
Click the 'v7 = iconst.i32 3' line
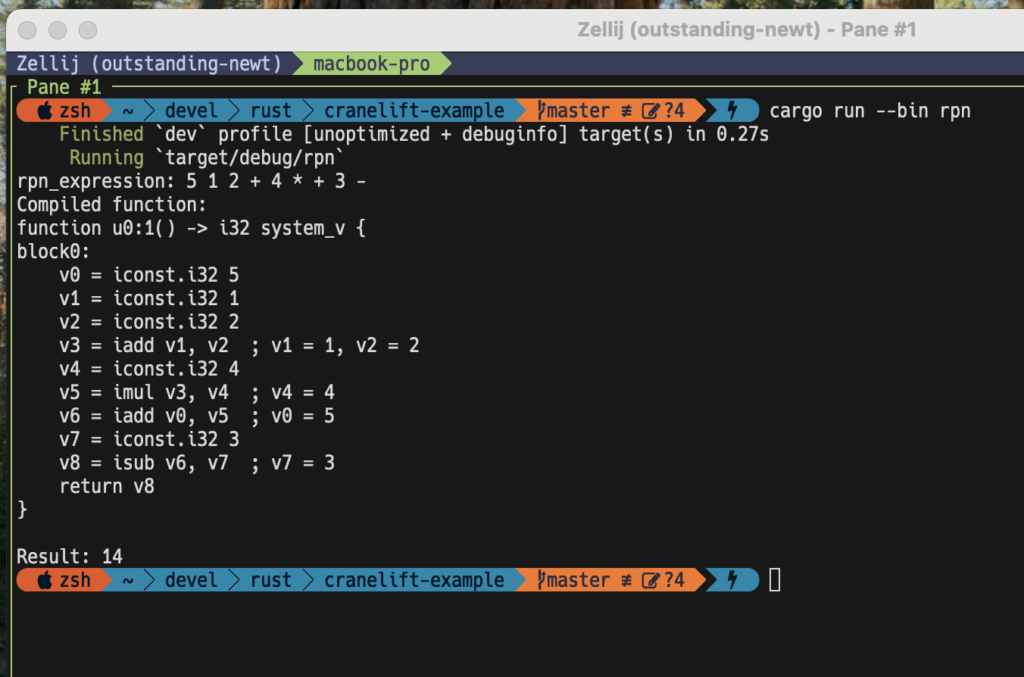[x=149, y=439]
